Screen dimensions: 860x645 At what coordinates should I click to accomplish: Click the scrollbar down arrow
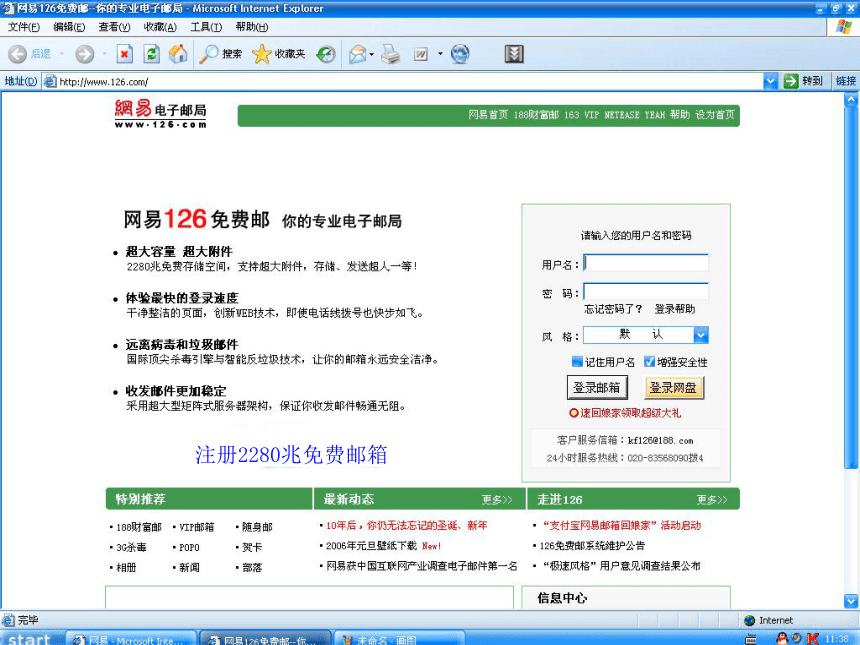pyautogui.click(x=851, y=601)
